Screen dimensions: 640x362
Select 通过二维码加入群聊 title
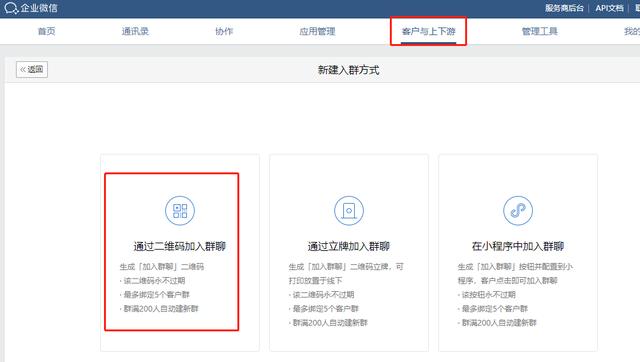tap(180, 246)
